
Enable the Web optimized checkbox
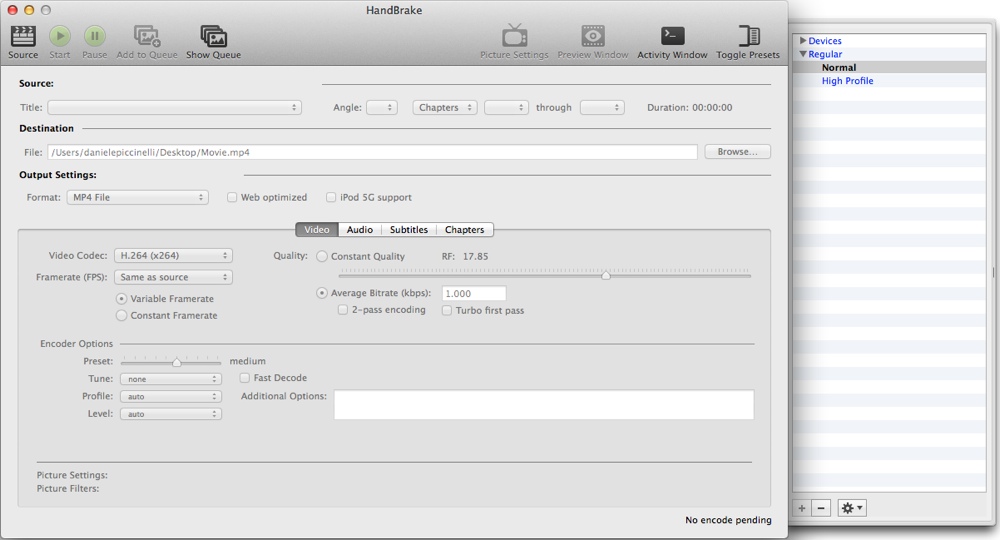coord(232,198)
